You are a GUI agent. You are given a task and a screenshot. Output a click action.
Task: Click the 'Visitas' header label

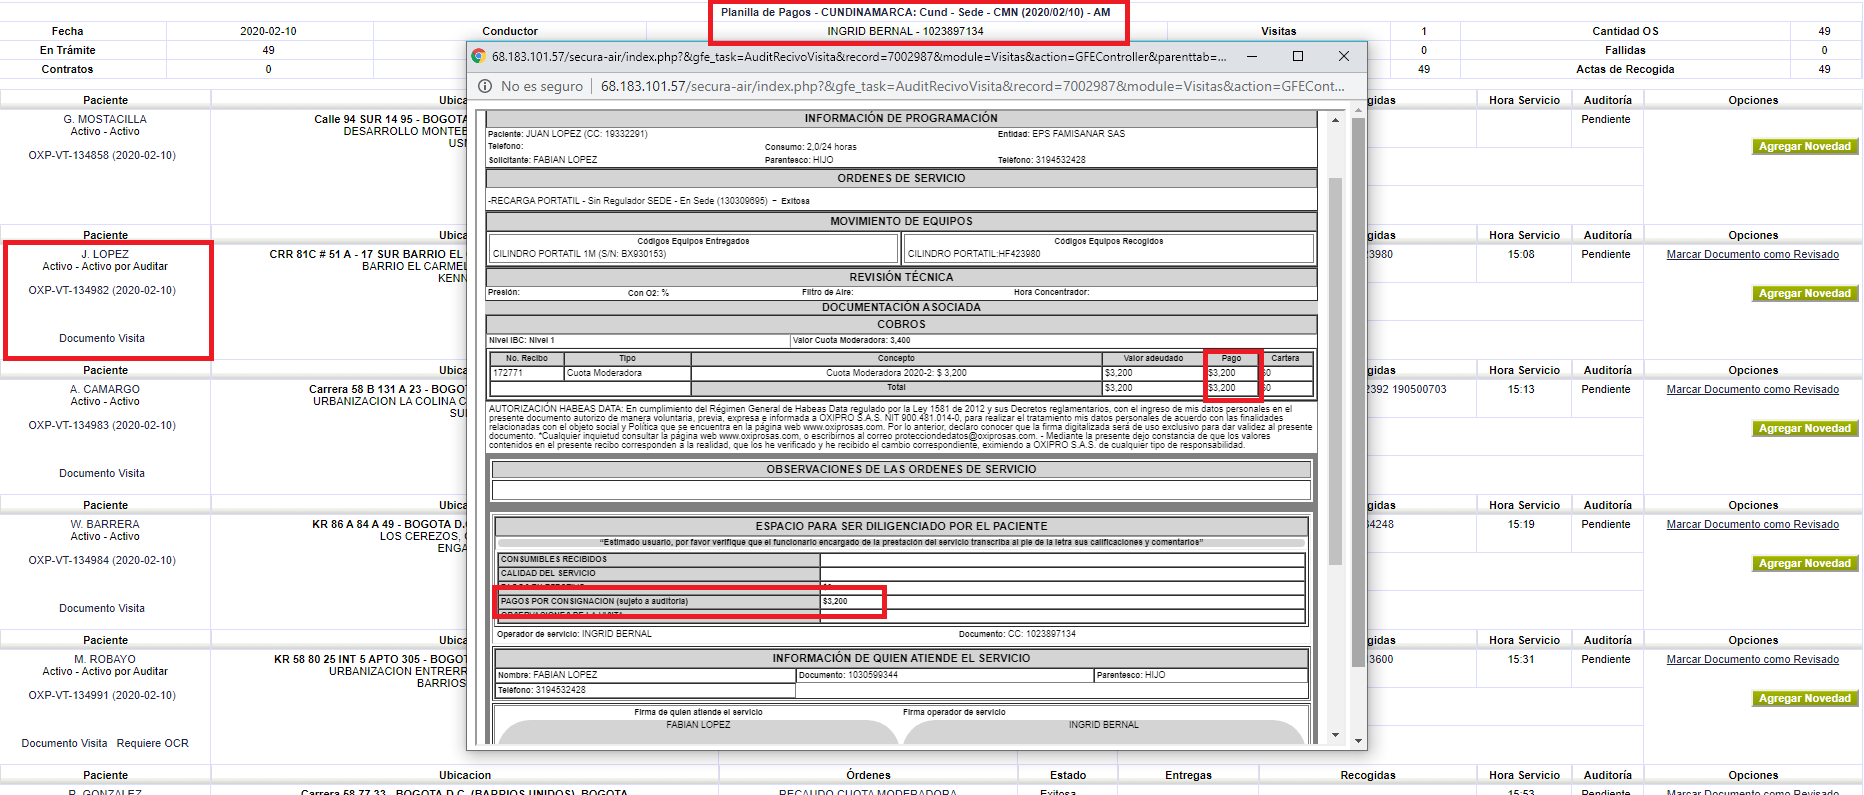(x=1278, y=32)
